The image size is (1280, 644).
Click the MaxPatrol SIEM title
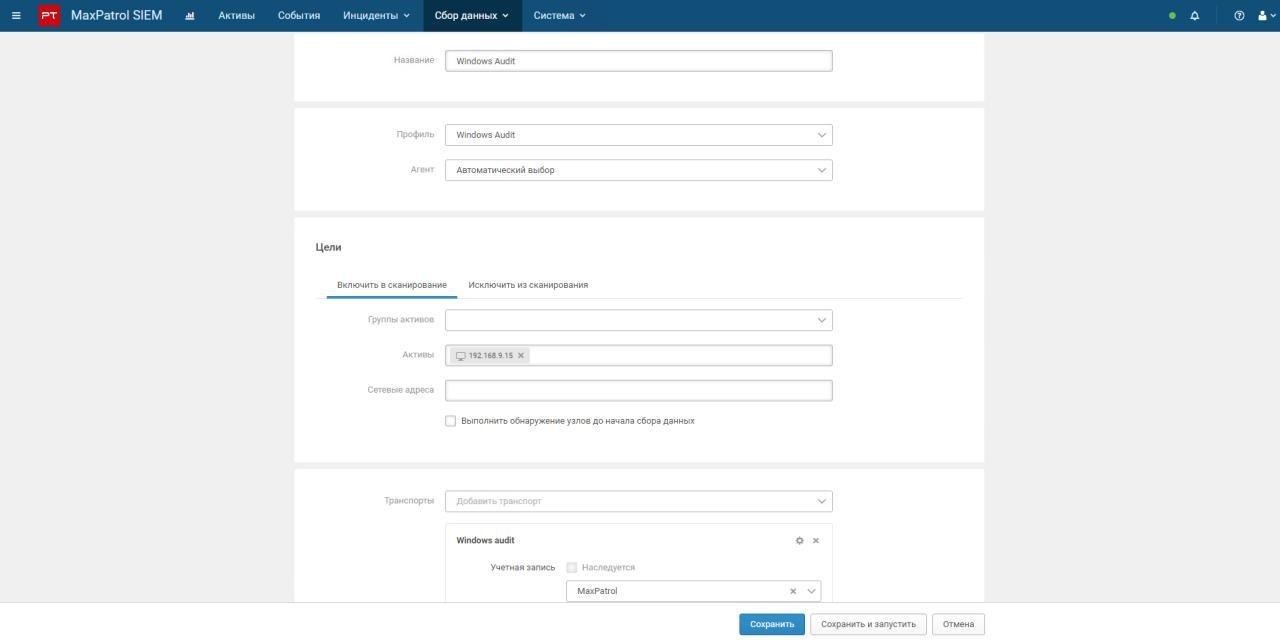(116, 16)
